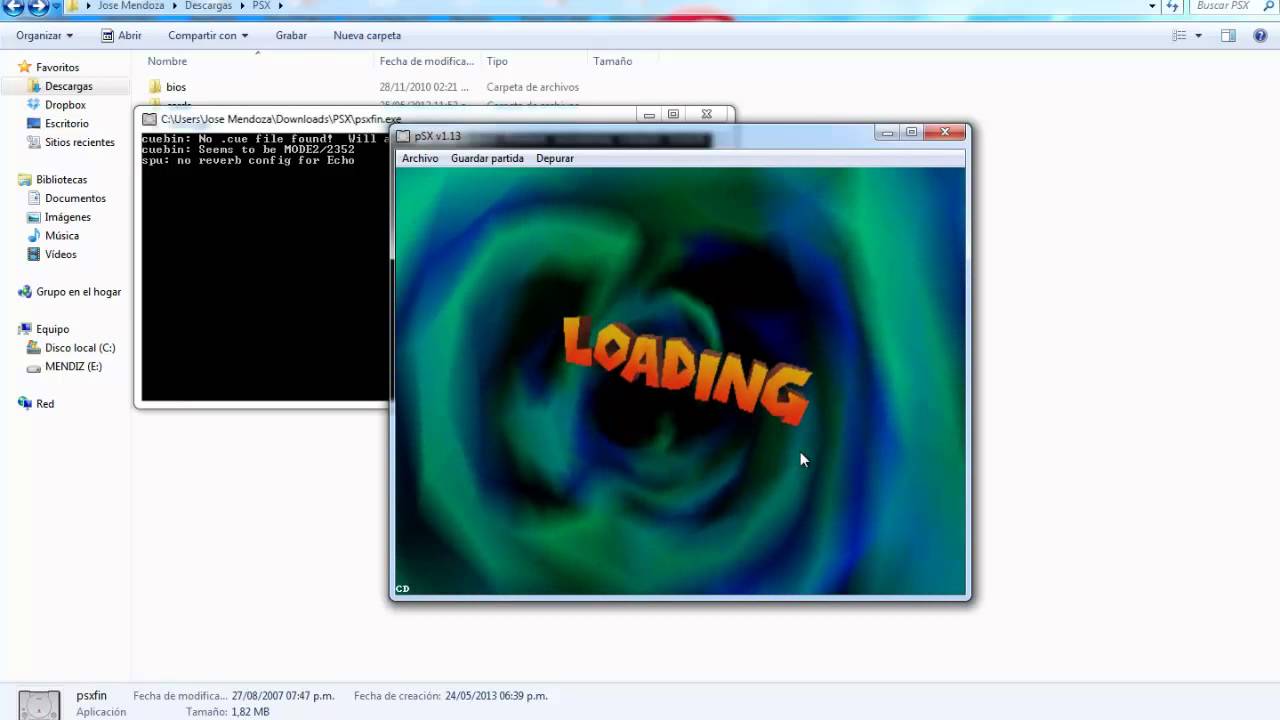The image size is (1280, 720).
Task: Click creation date 24/05/2013 06:39 p.m.
Action: 496,695
